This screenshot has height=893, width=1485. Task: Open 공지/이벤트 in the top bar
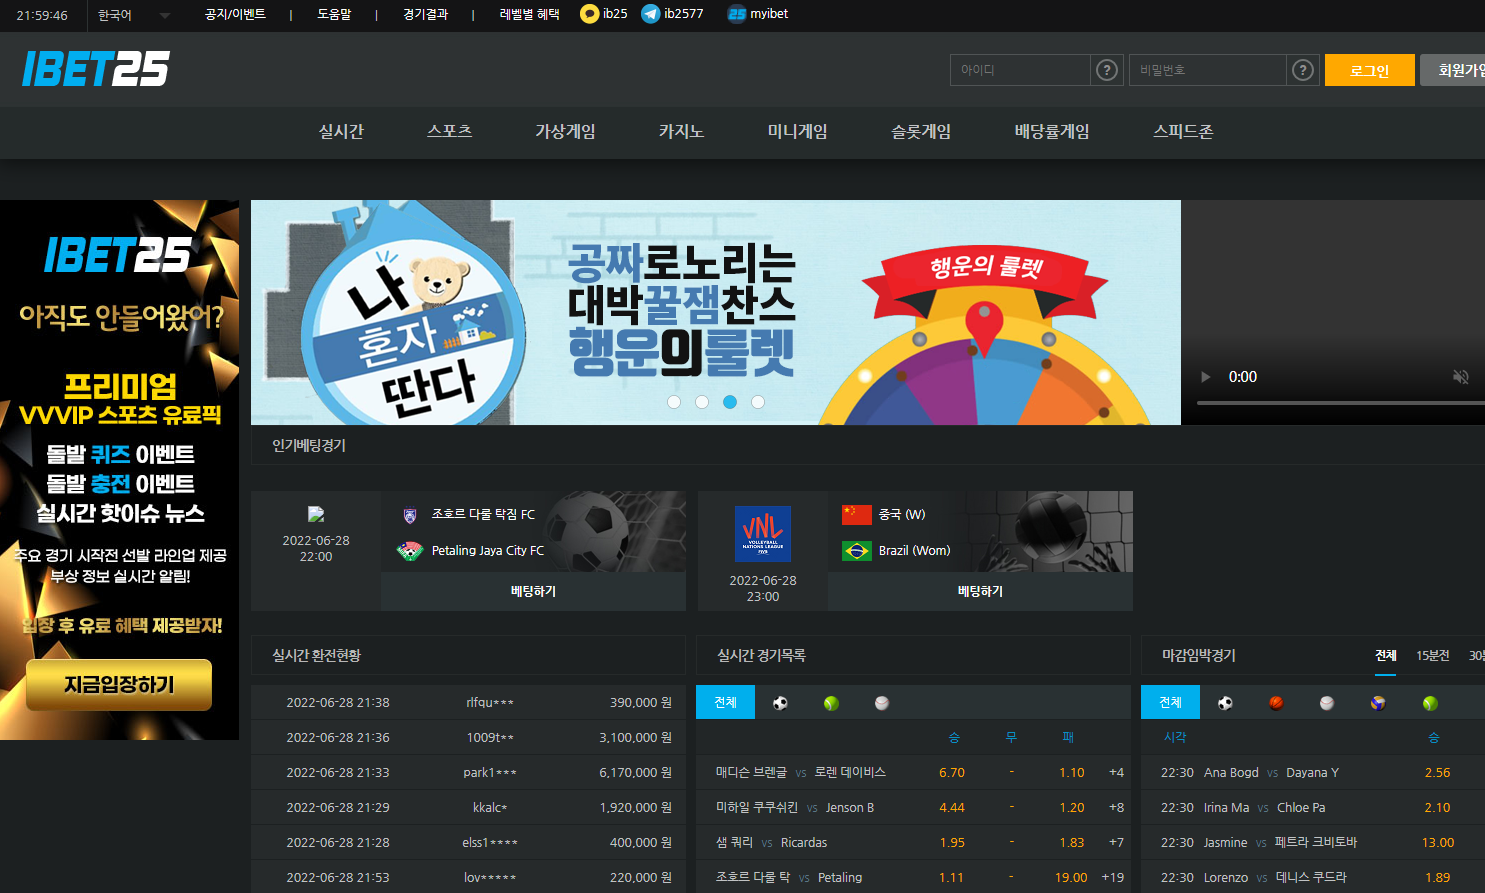pyautogui.click(x=235, y=14)
